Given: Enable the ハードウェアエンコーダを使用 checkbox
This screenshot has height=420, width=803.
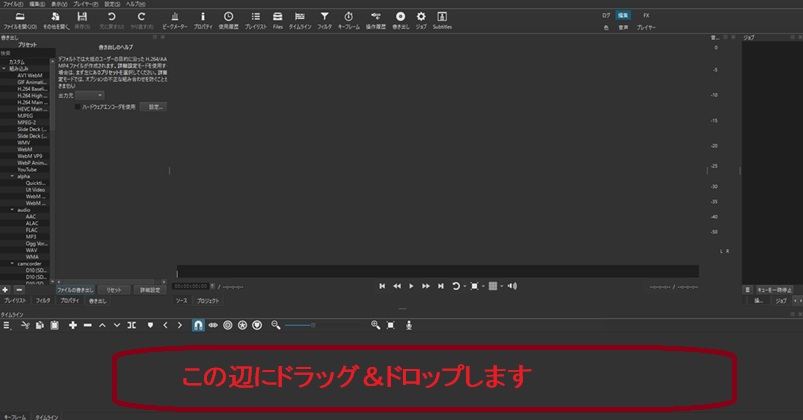Looking at the screenshot, I should (78, 105).
